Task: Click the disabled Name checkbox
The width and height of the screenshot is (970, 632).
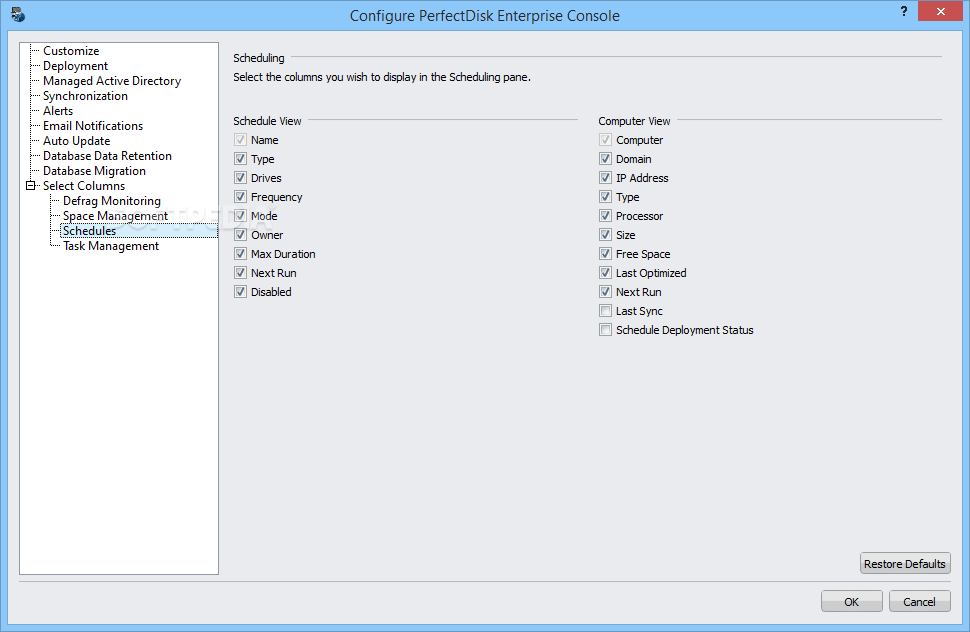Action: pyautogui.click(x=241, y=140)
